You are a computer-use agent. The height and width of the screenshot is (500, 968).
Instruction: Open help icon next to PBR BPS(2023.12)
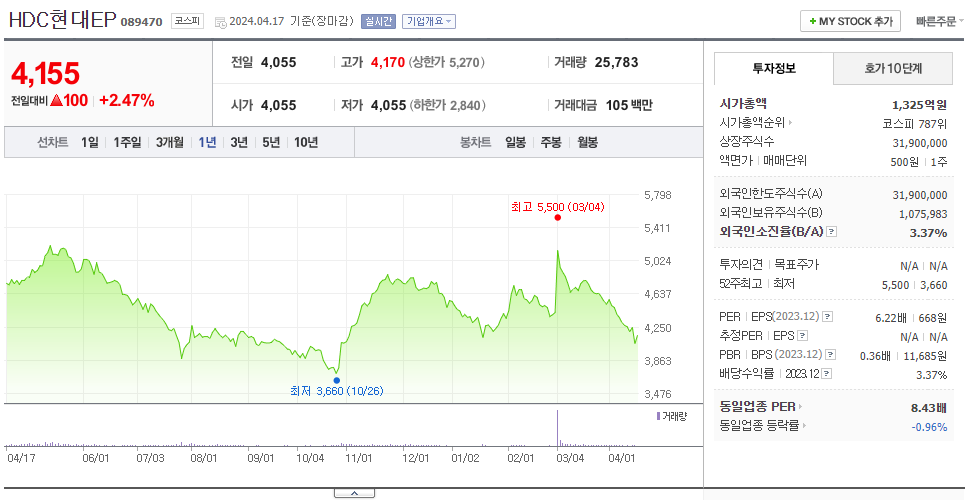pyautogui.click(x=831, y=355)
